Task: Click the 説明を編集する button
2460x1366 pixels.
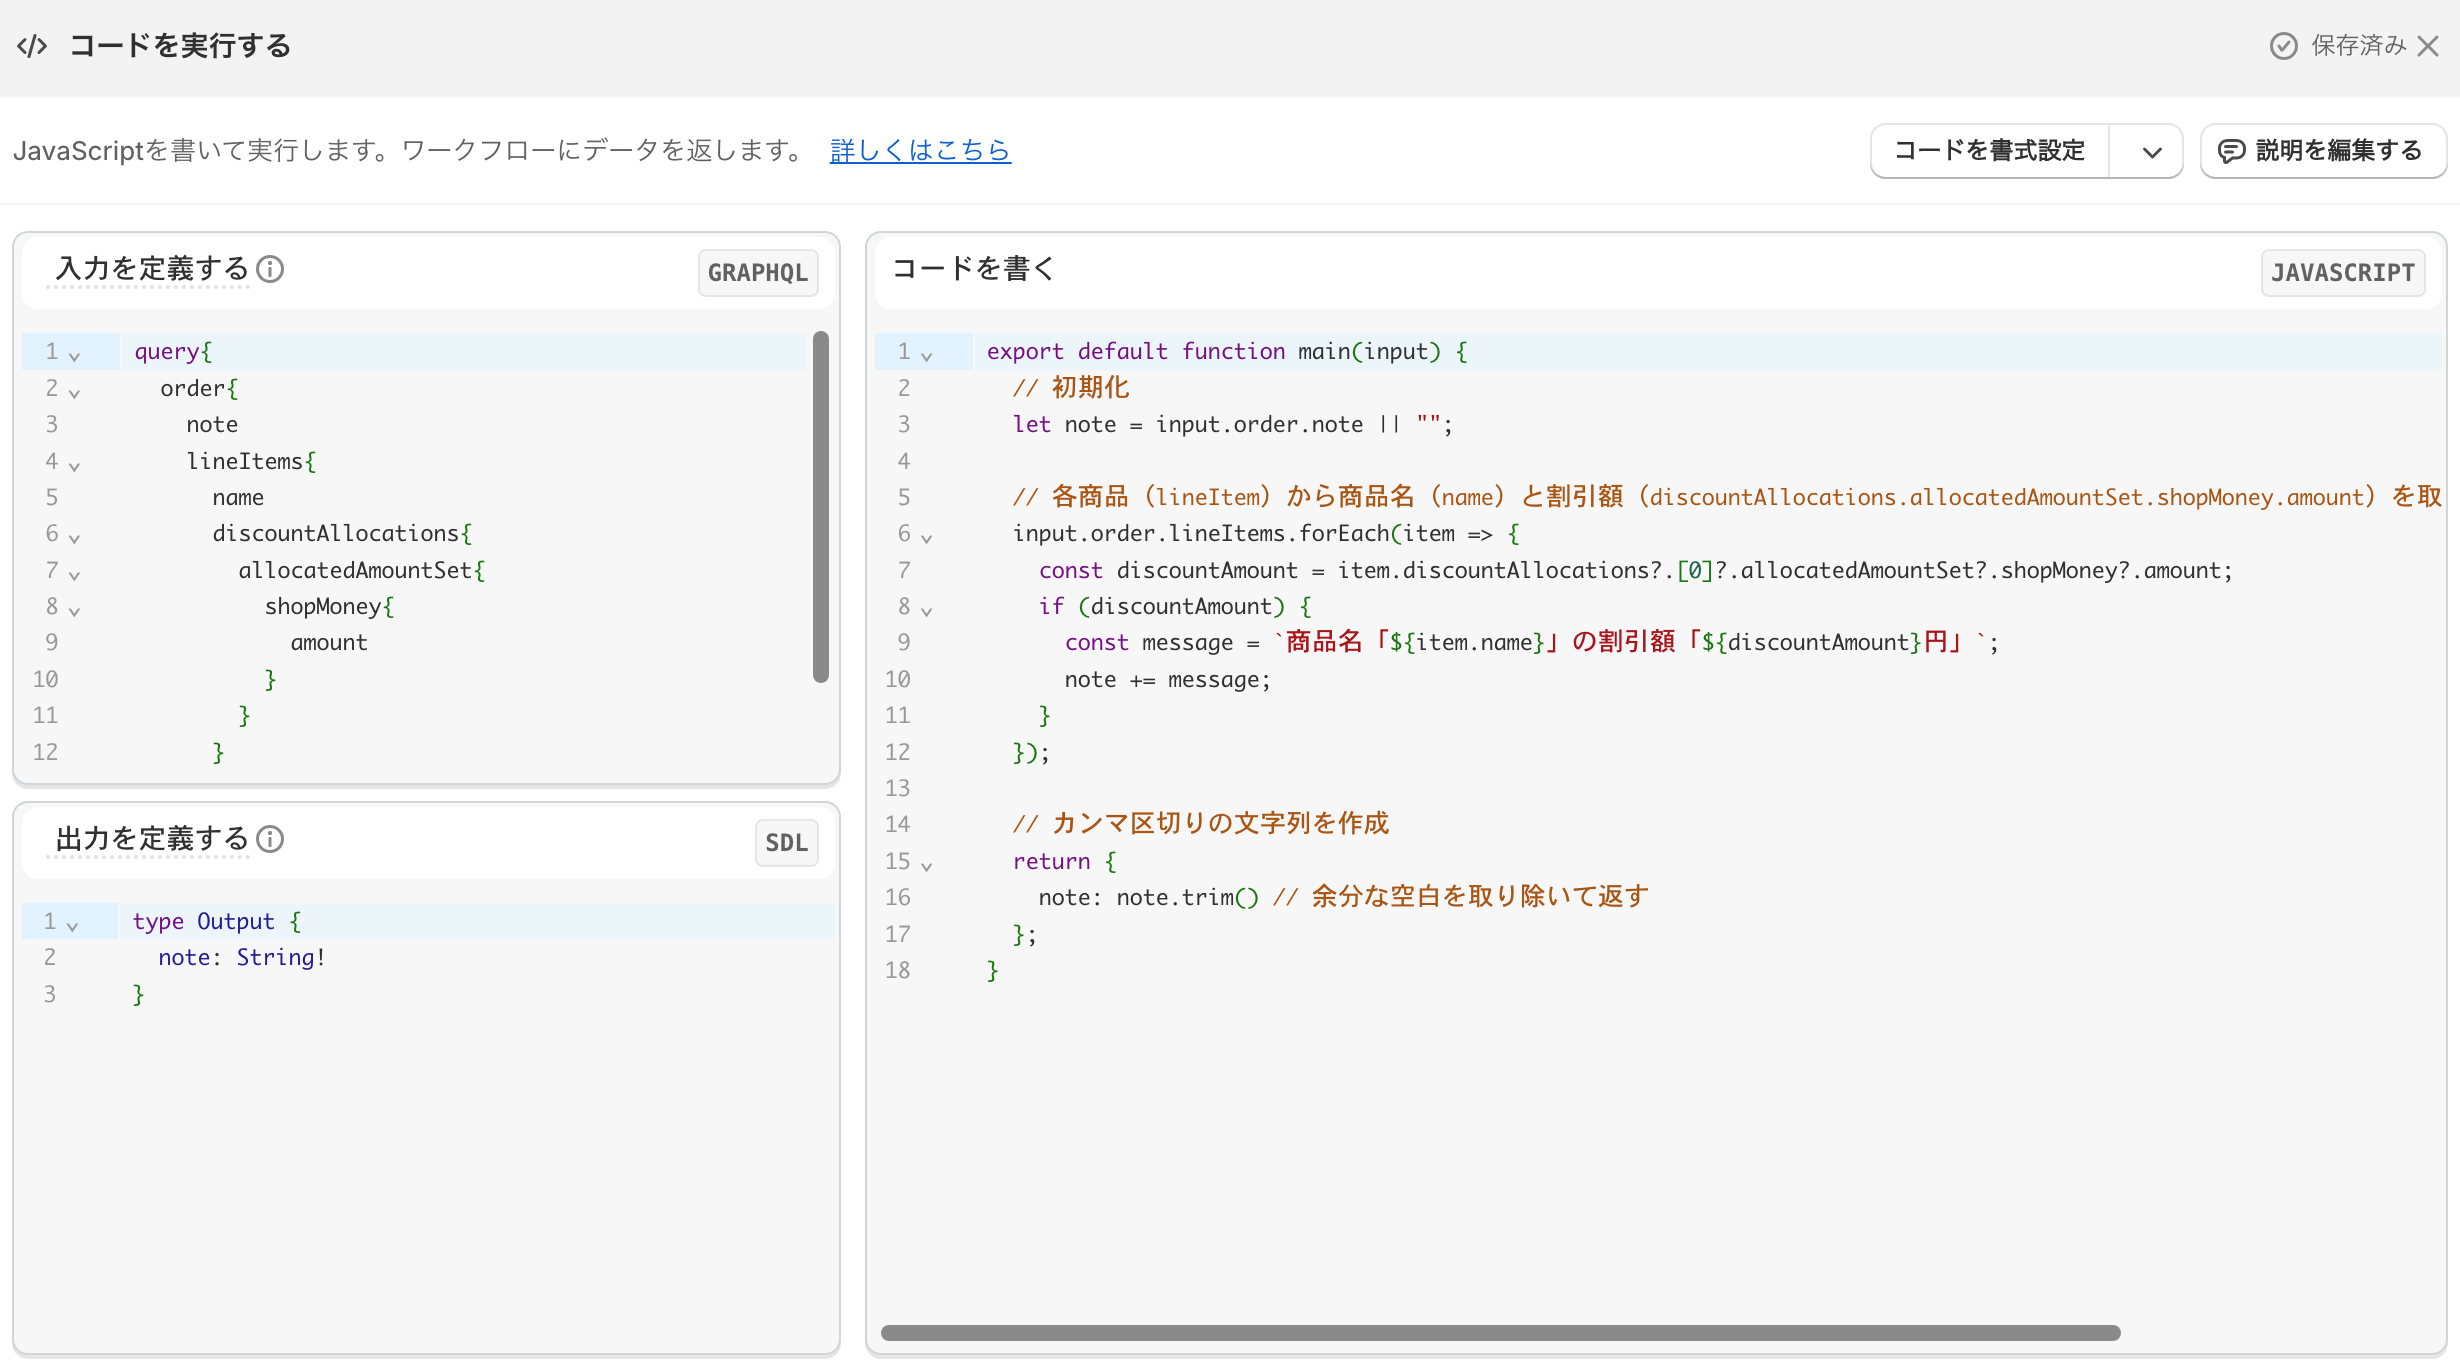Action: coord(2322,151)
